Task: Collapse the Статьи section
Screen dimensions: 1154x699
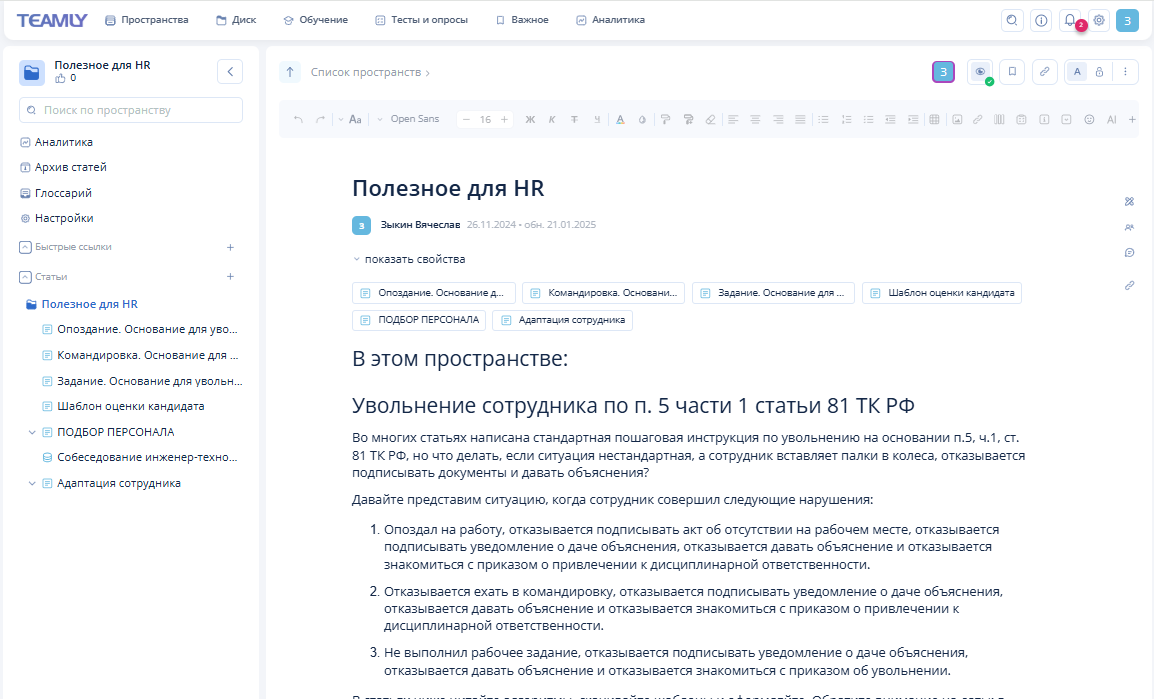Action: click(x=25, y=277)
